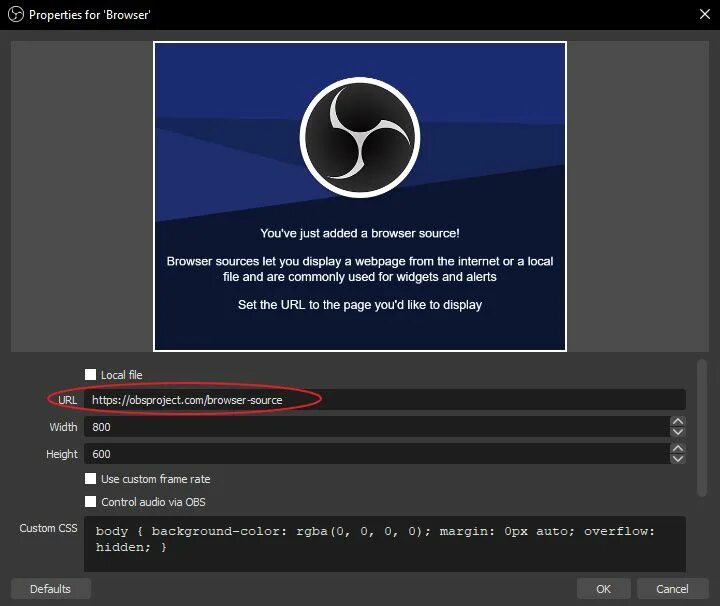The width and height of the screenshot is (720, 606).
Task: Click the properties panel vertical scrollbar
Action: click(701, 428)
